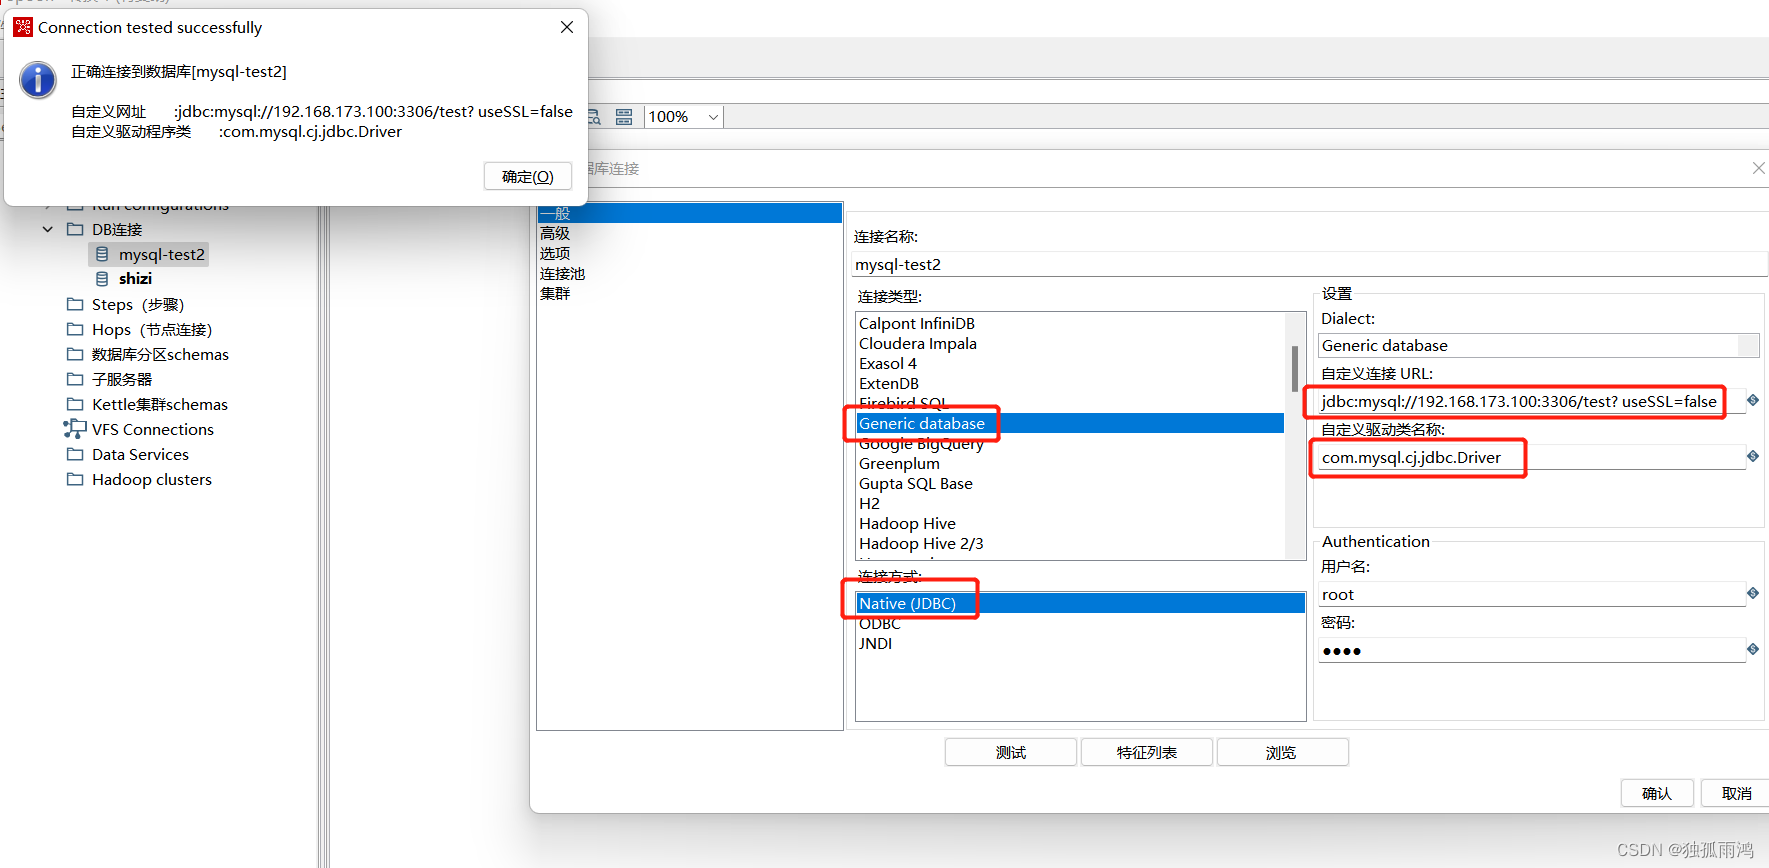Click the VFS Connections network icon

75,429
